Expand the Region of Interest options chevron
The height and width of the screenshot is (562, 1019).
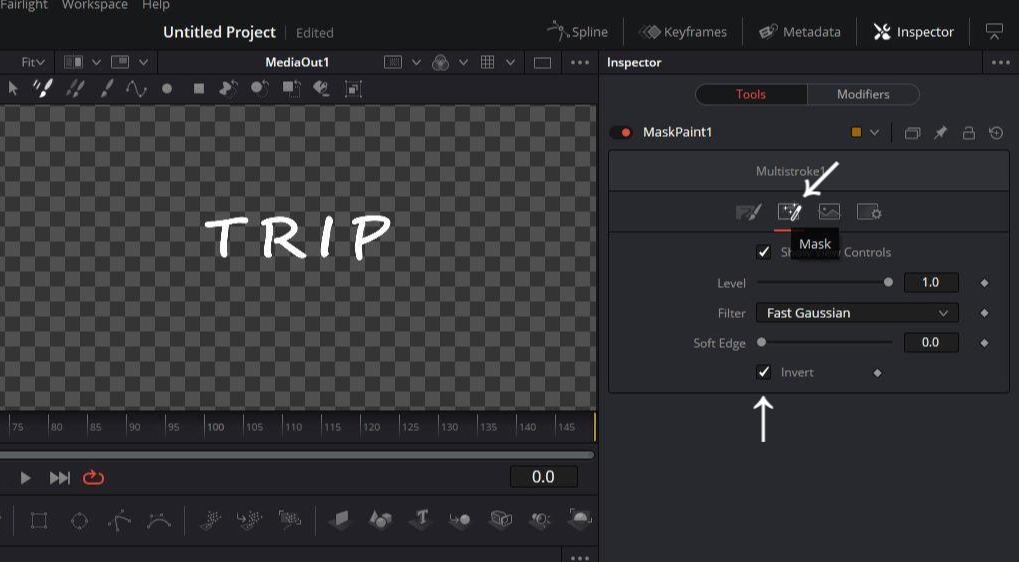tap(417, 62)
